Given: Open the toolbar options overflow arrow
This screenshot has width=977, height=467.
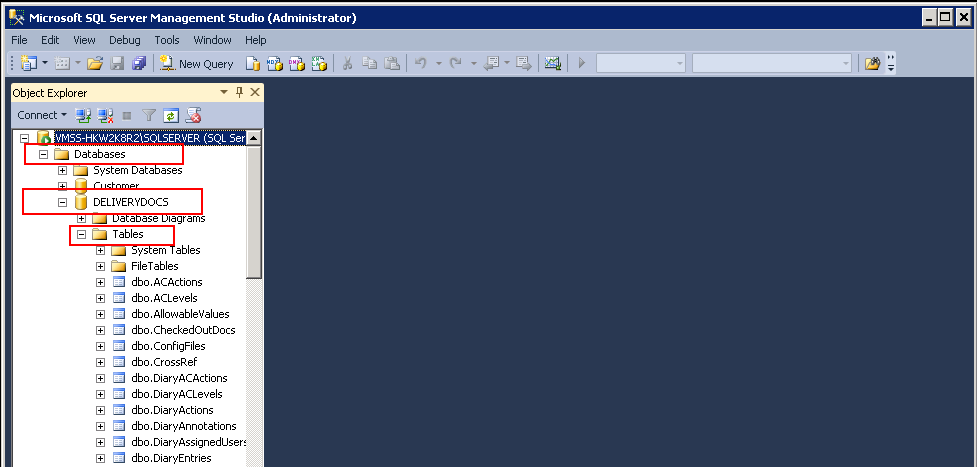Looking at the screenshot, I should point(890,63).
